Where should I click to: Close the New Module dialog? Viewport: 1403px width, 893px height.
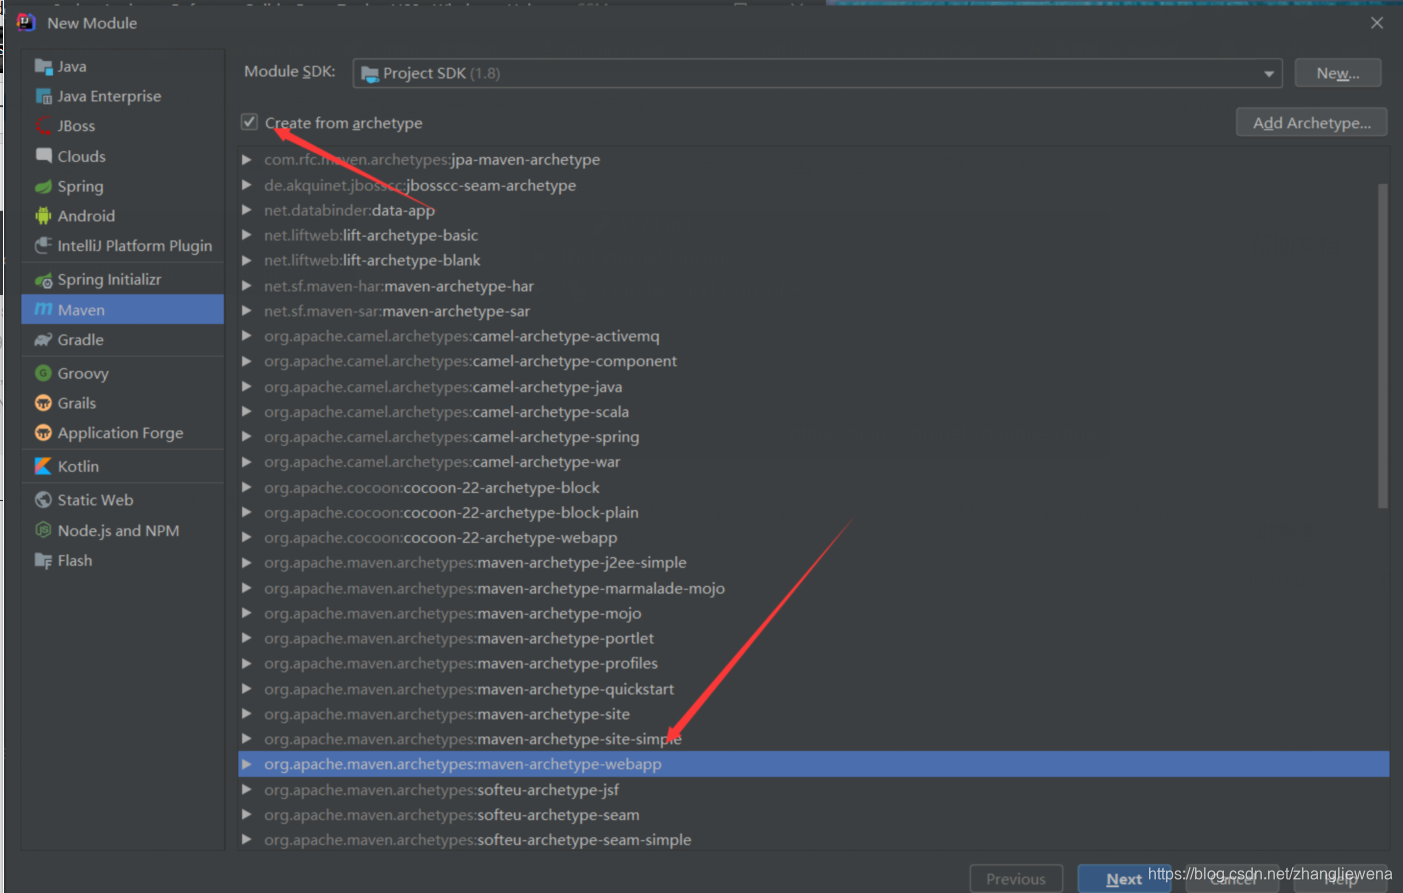[x=1377, y=23]
